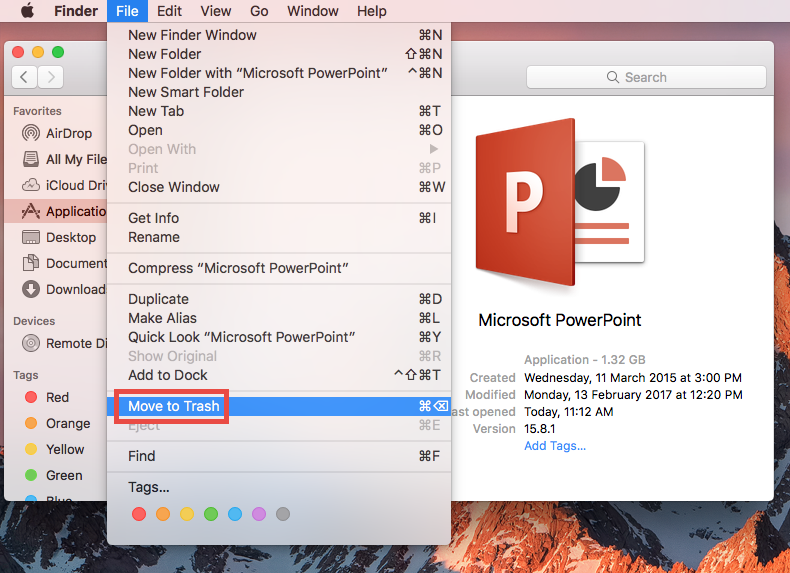Click the "Application - 1.32 GB" text

[584, 360]
